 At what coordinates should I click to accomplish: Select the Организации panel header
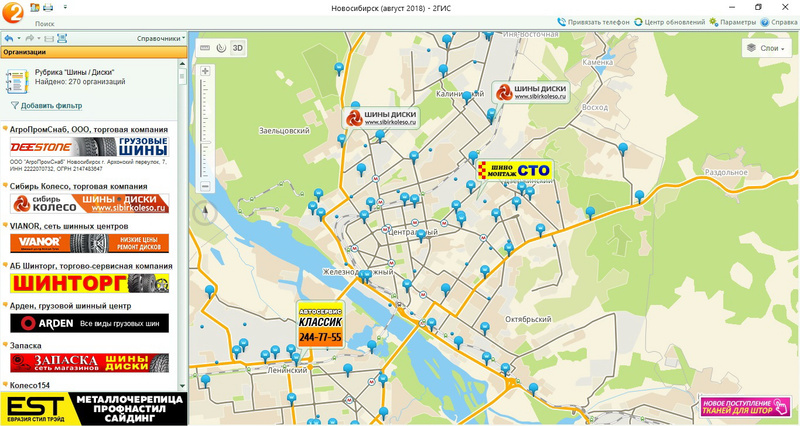(x=93, y=52)
